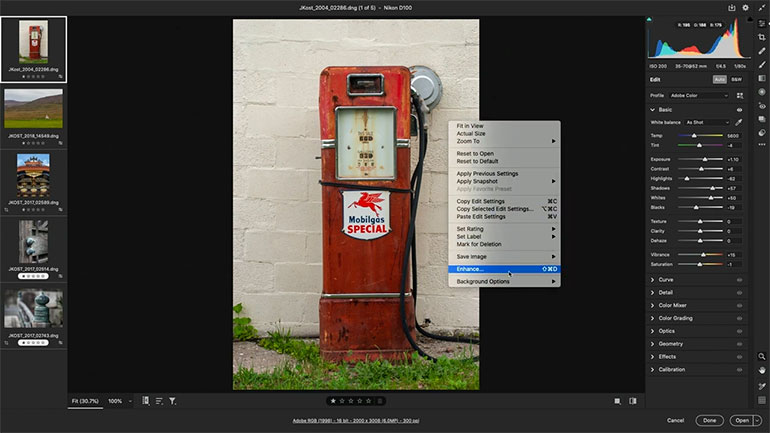Toggle the Curve panel eye icon
770x433 pixels.
739,280
